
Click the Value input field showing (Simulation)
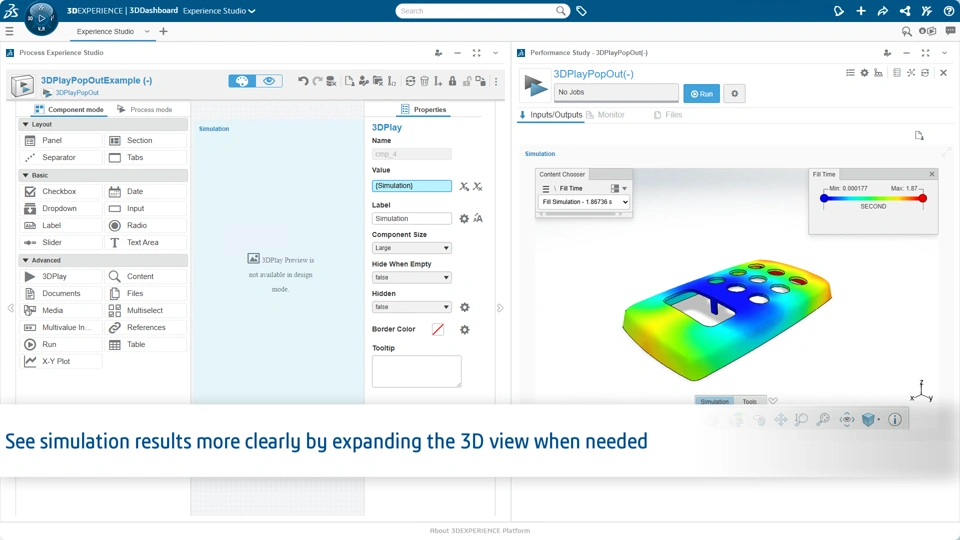[411, 186]
